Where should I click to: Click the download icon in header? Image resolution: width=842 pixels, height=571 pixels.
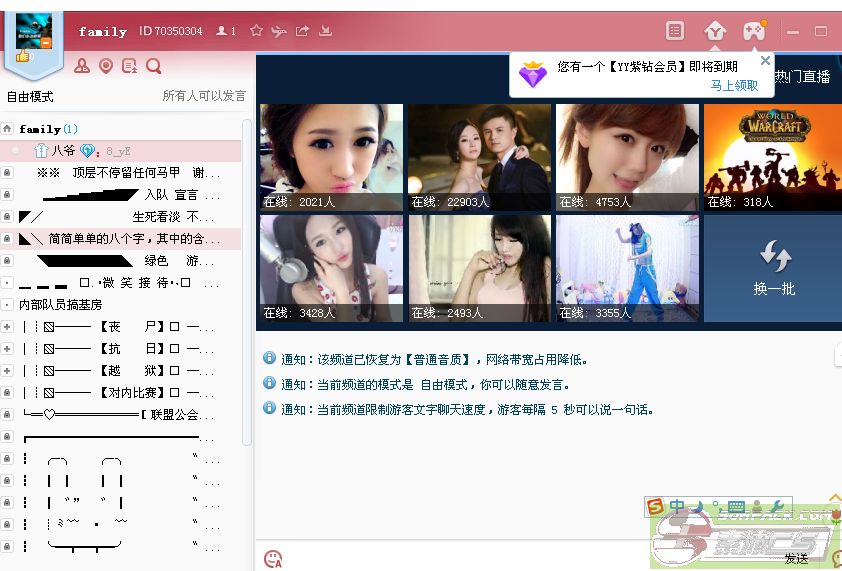pos(325,31)
